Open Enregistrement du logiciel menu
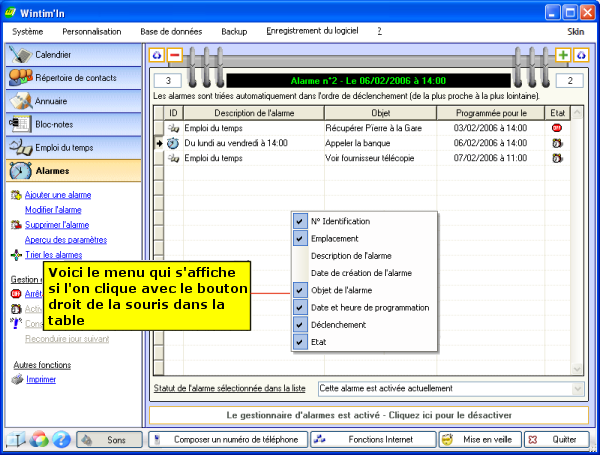Screen dimensions: 600x455 click(x=312, y=31)
